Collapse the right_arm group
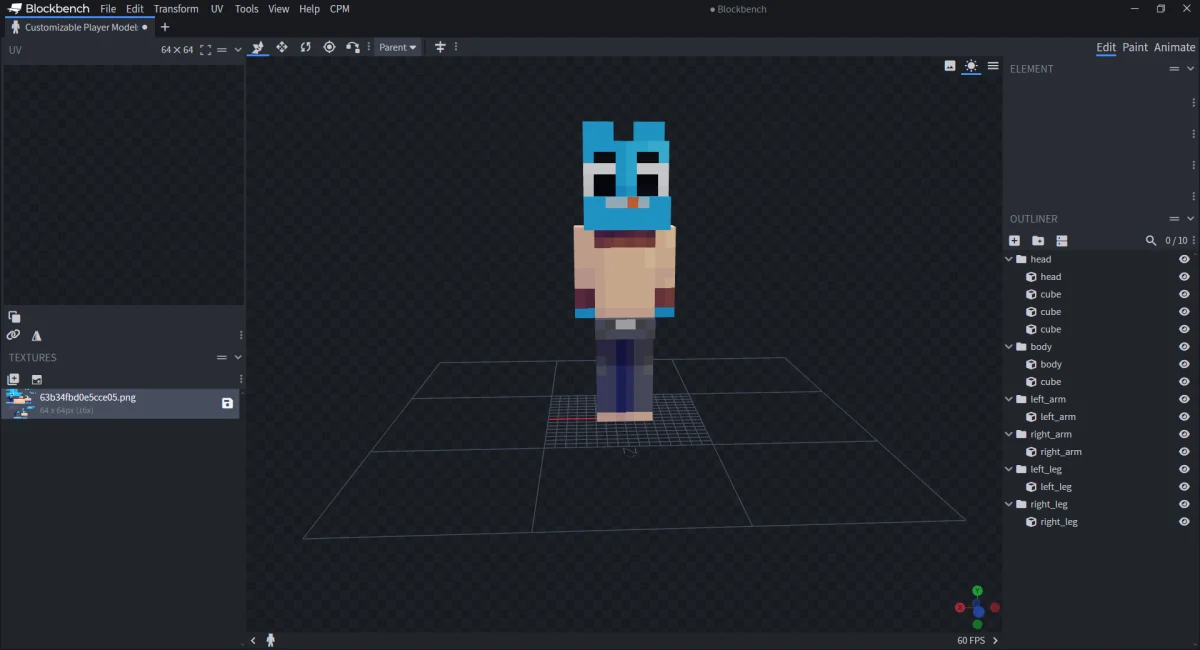 [1009, 434]
